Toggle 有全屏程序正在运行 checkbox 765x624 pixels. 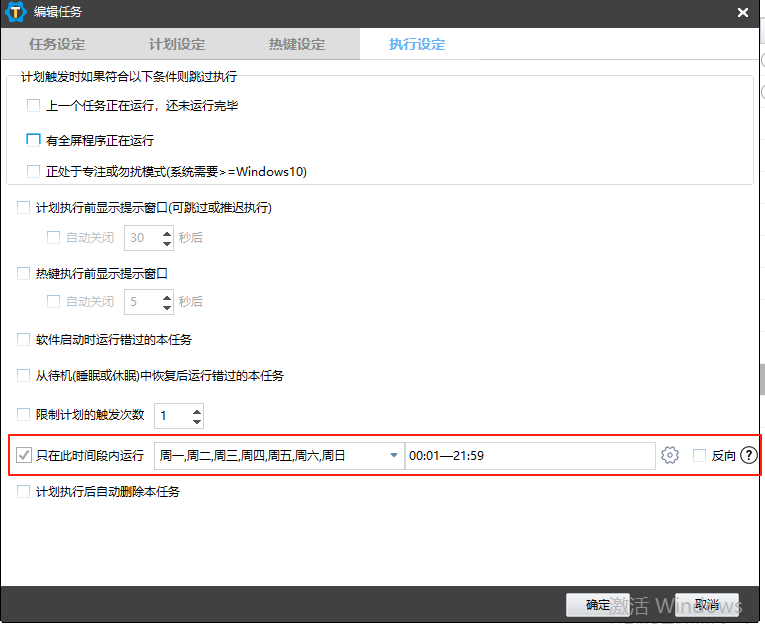point(34,140)
